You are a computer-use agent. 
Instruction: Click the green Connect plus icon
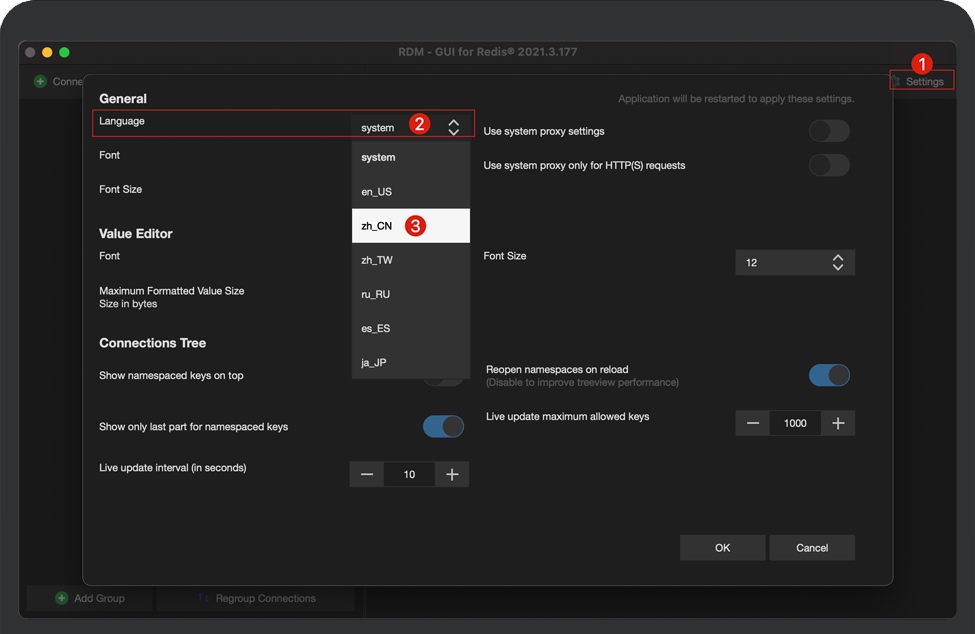click(x=40, y=81)
